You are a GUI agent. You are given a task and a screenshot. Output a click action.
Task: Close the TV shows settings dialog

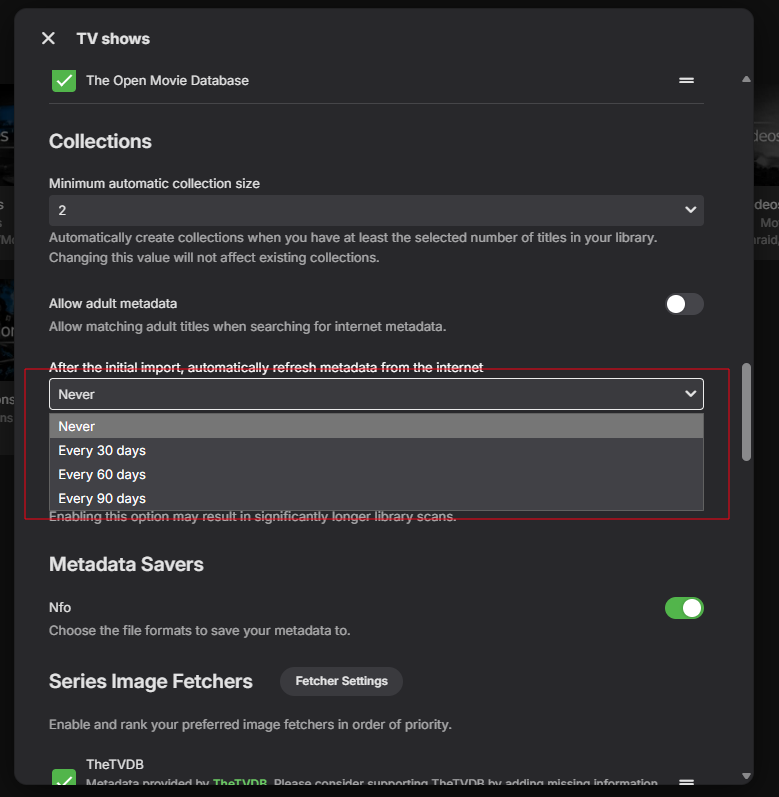pyautogui.click(x=48, y=38)
